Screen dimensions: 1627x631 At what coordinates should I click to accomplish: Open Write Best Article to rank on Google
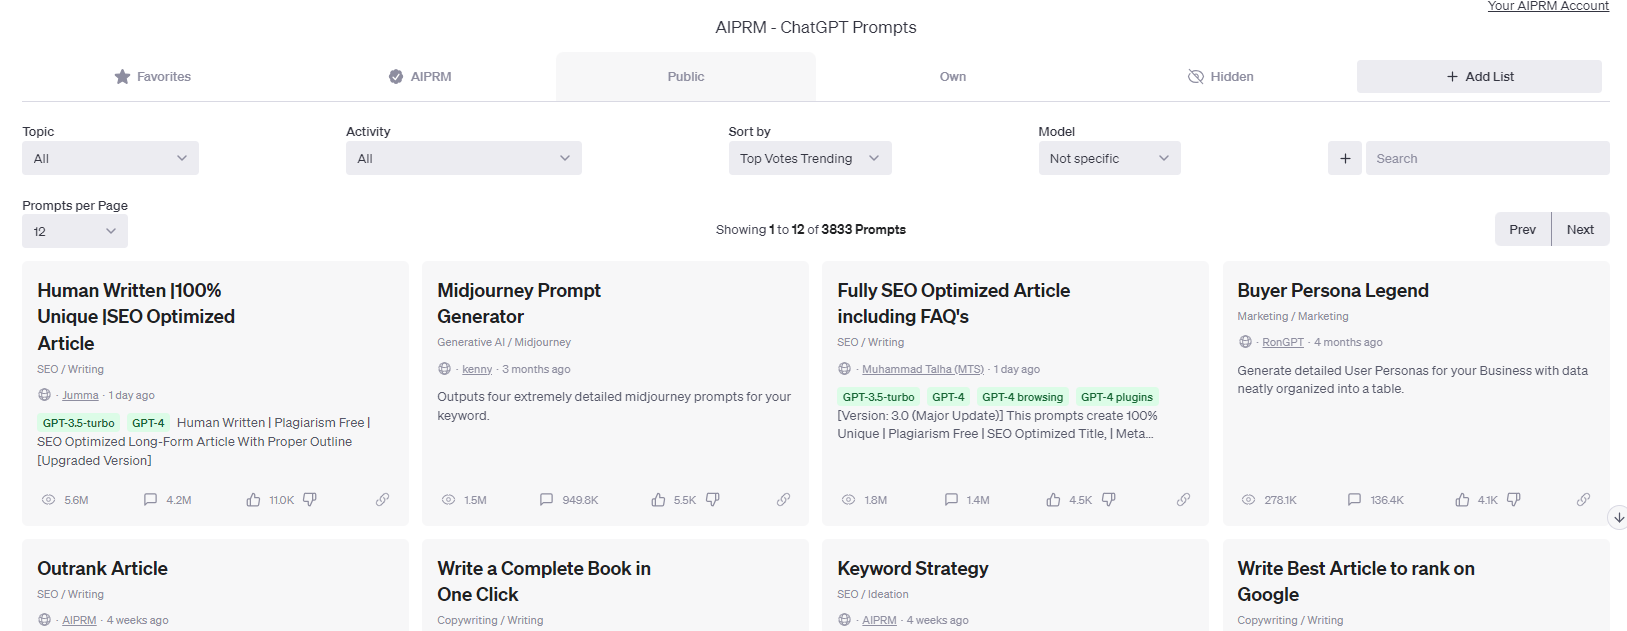tap(1356, 581)
